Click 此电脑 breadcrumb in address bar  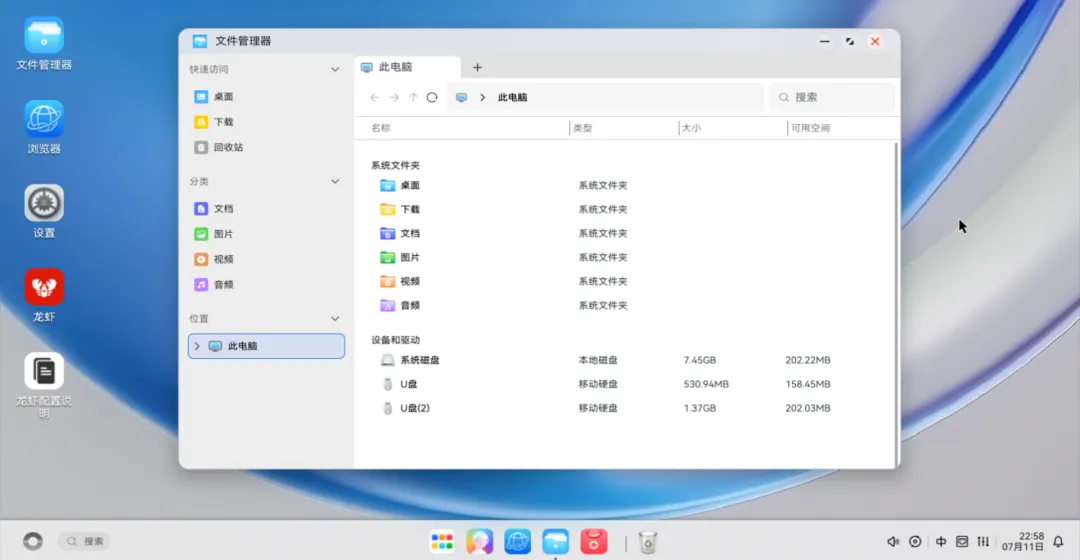[512, 98]
